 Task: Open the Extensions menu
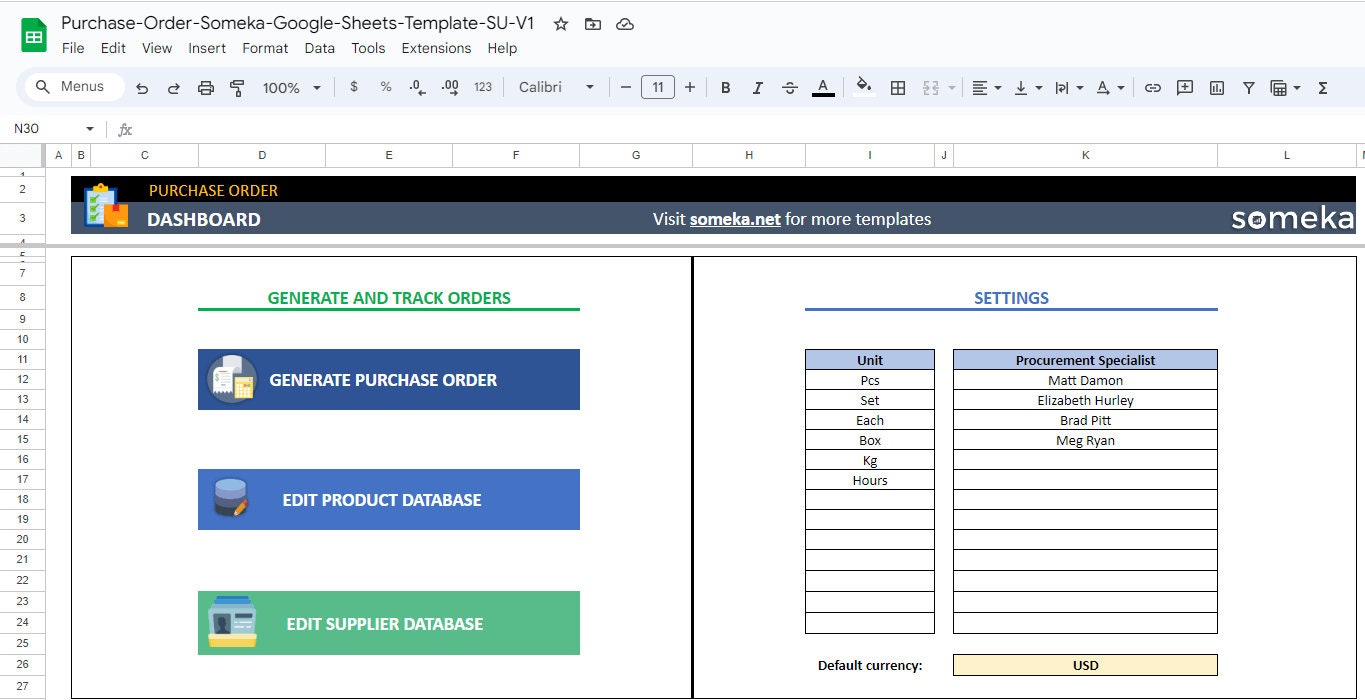click(x=436, y=48)
